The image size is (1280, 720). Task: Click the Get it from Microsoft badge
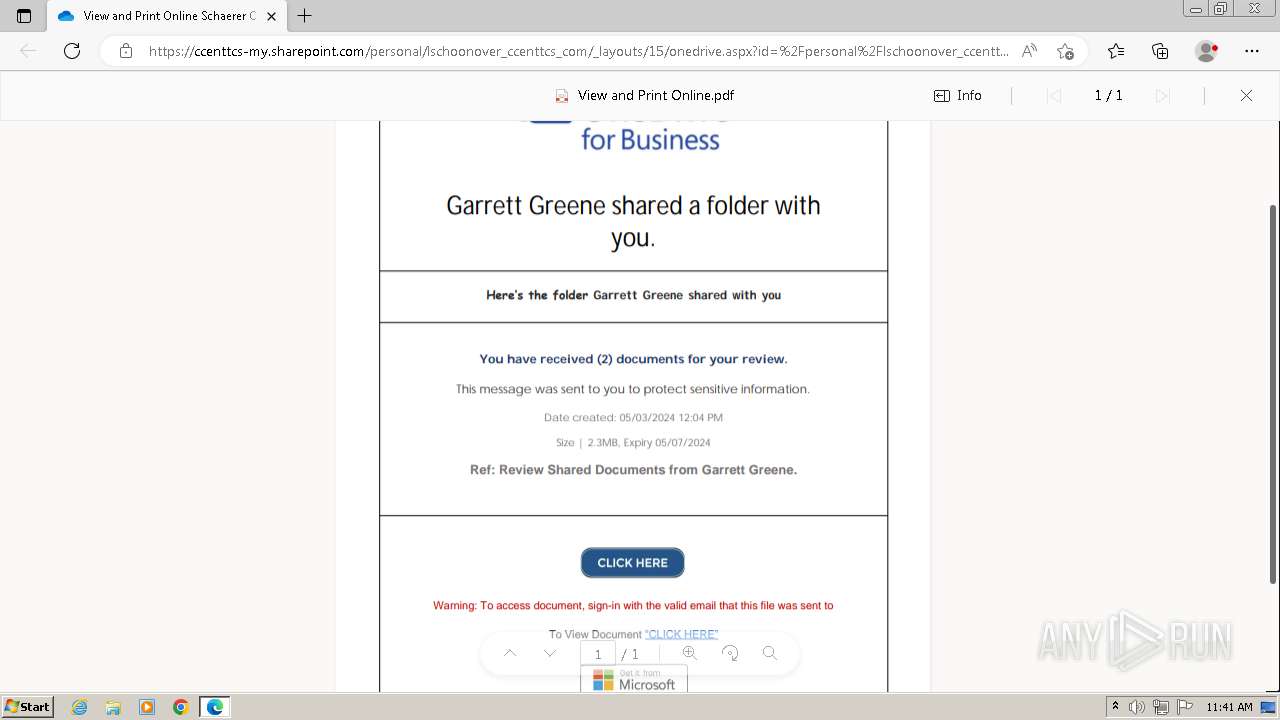pos(634,680)
